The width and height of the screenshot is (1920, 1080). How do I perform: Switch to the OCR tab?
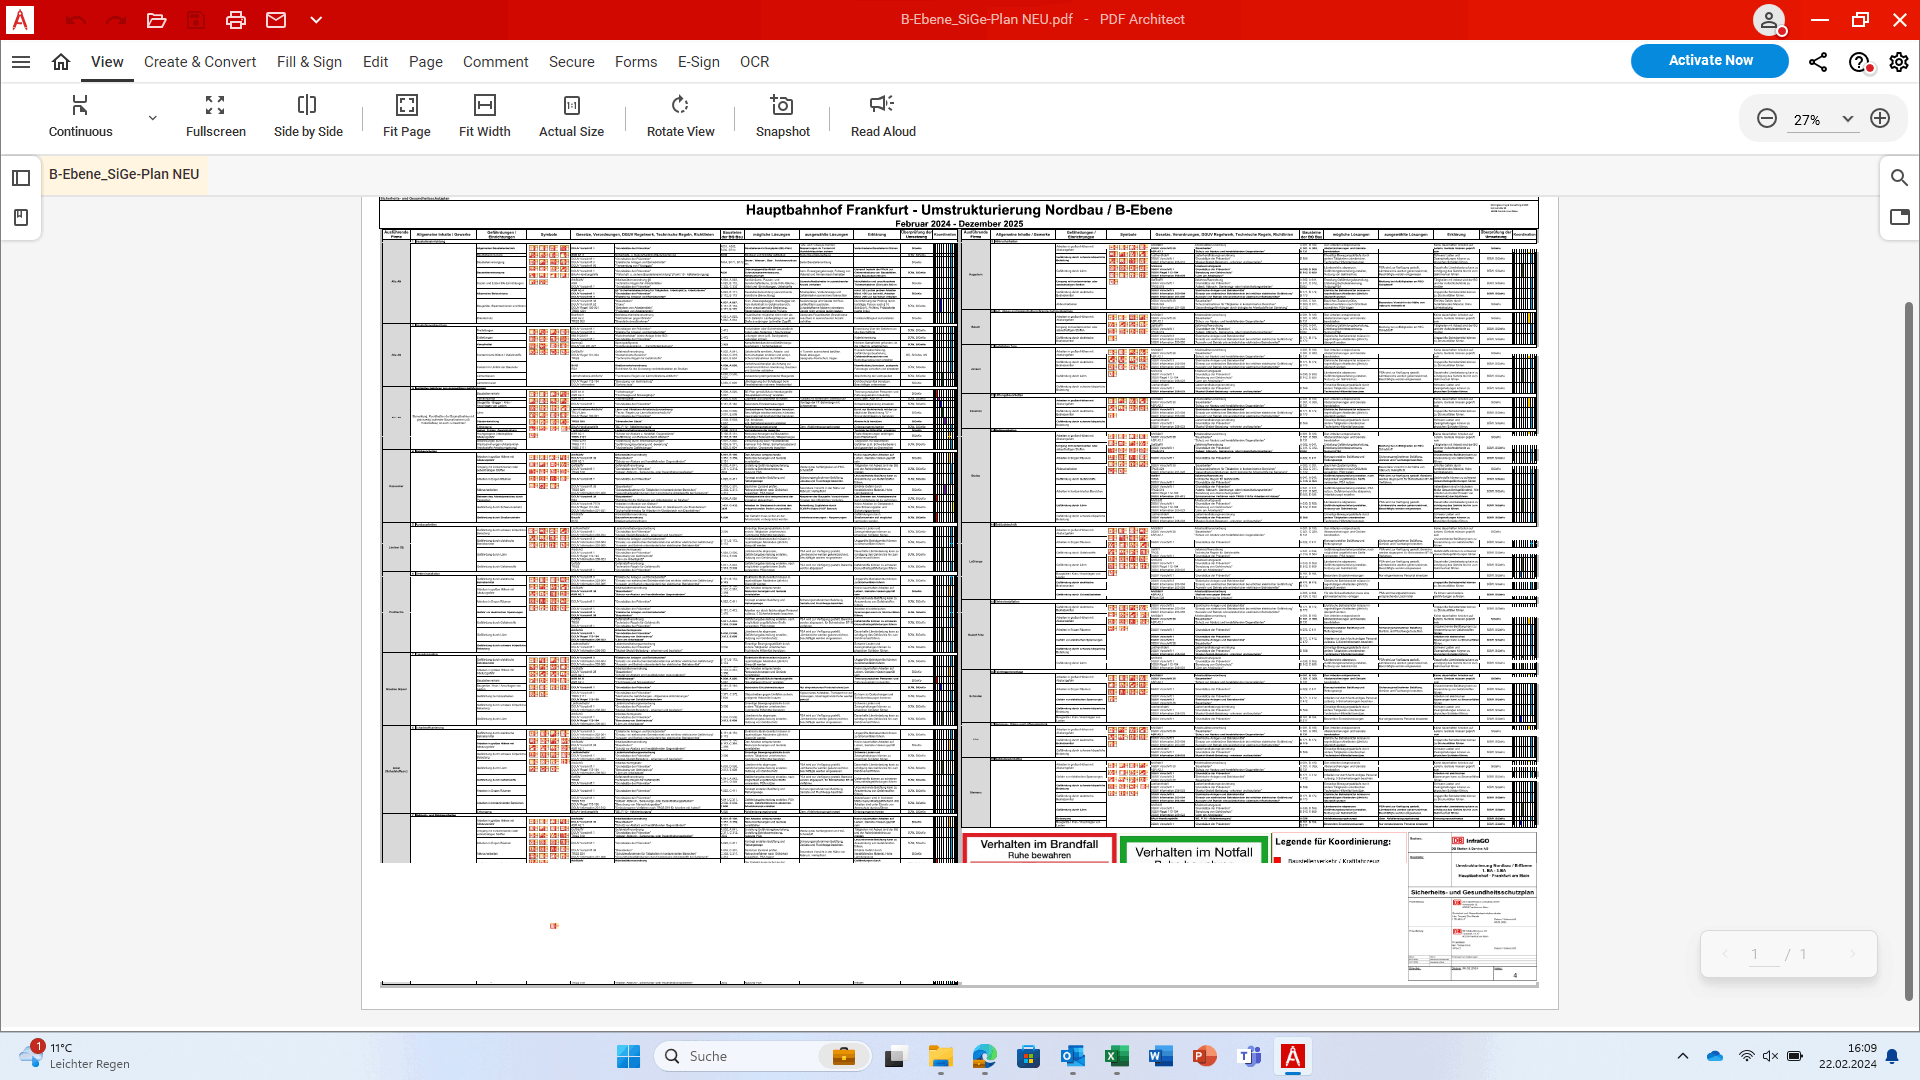(754, 62)
